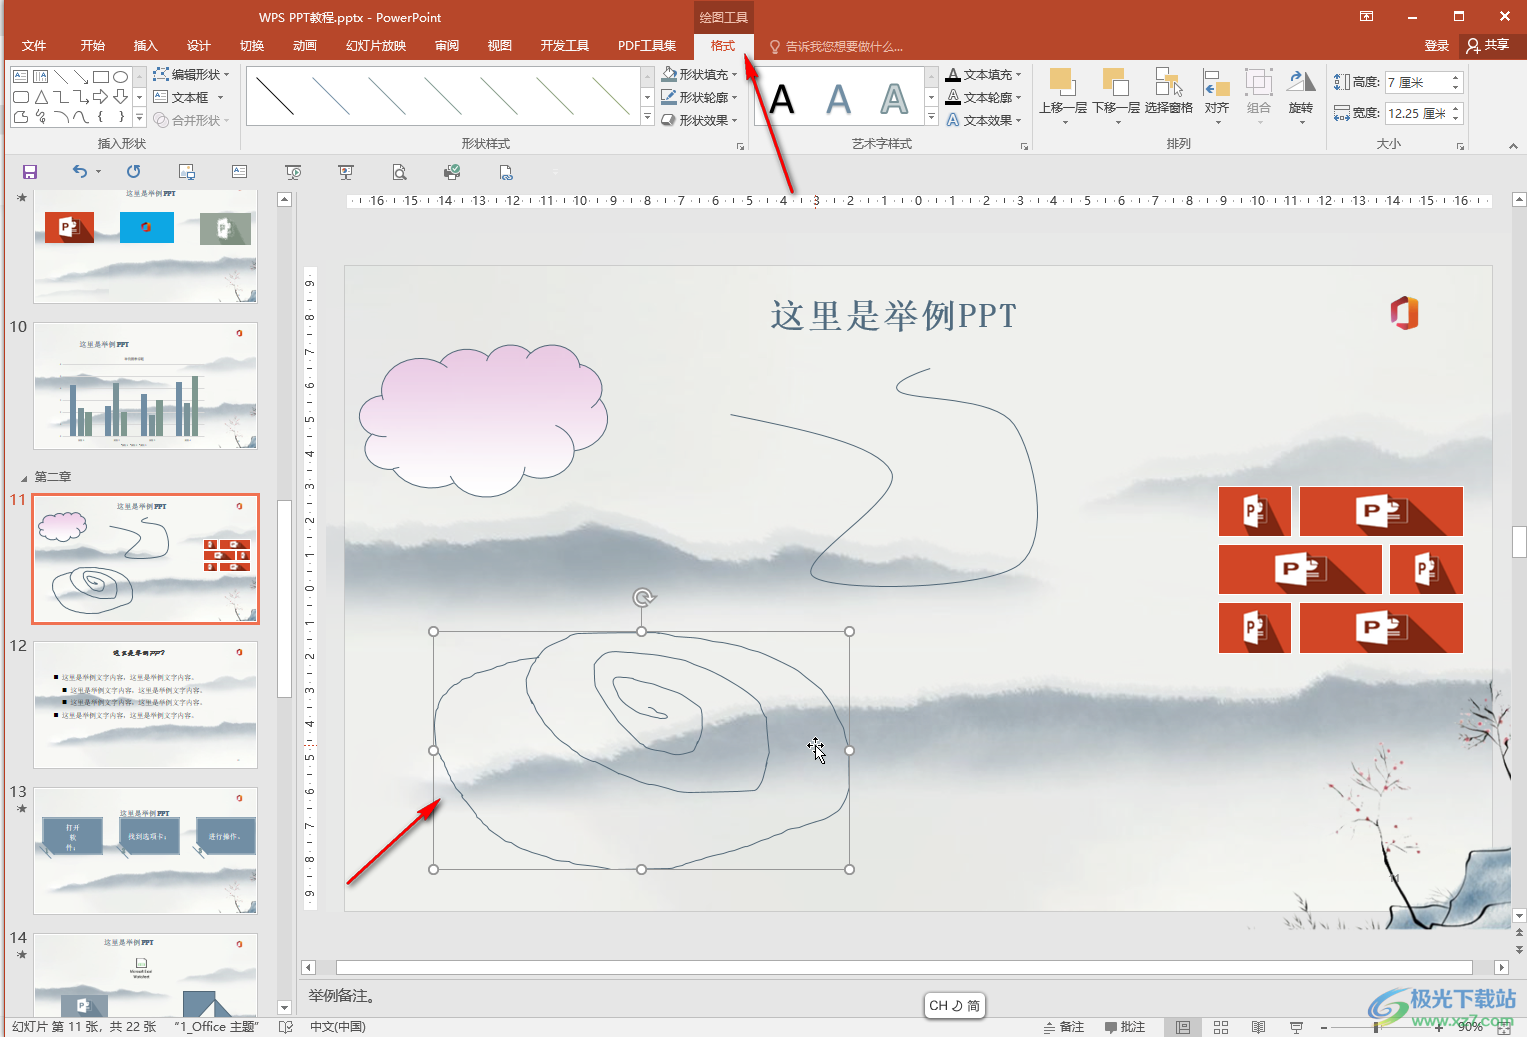Click the slide title 这里是举例PPT

coord(893,316)
